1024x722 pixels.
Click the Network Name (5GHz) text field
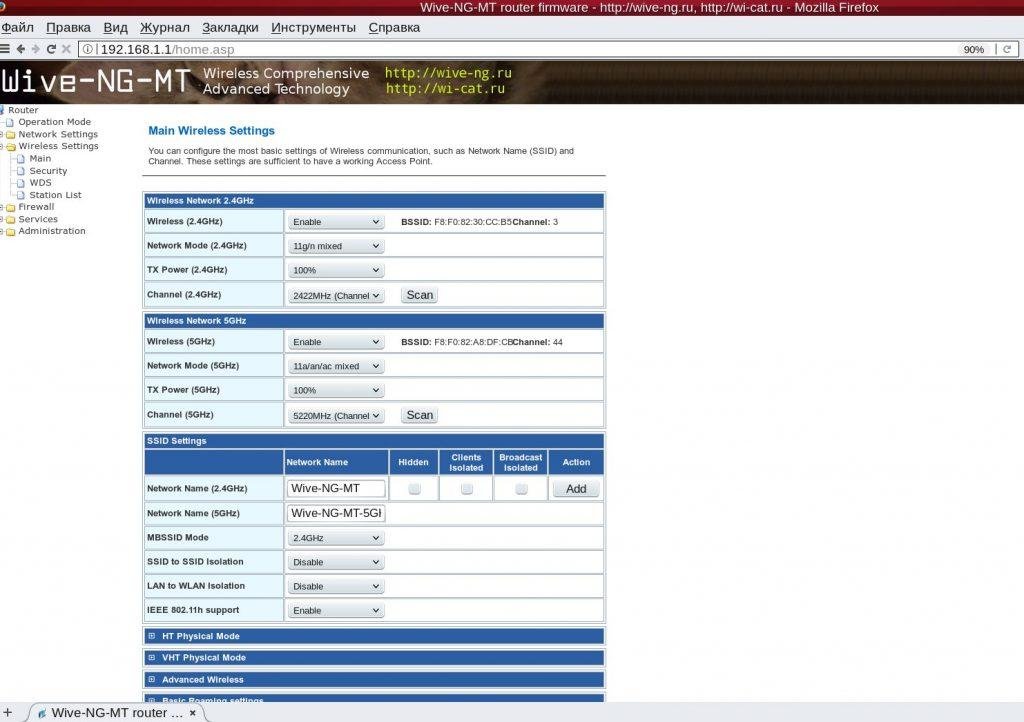336,513
